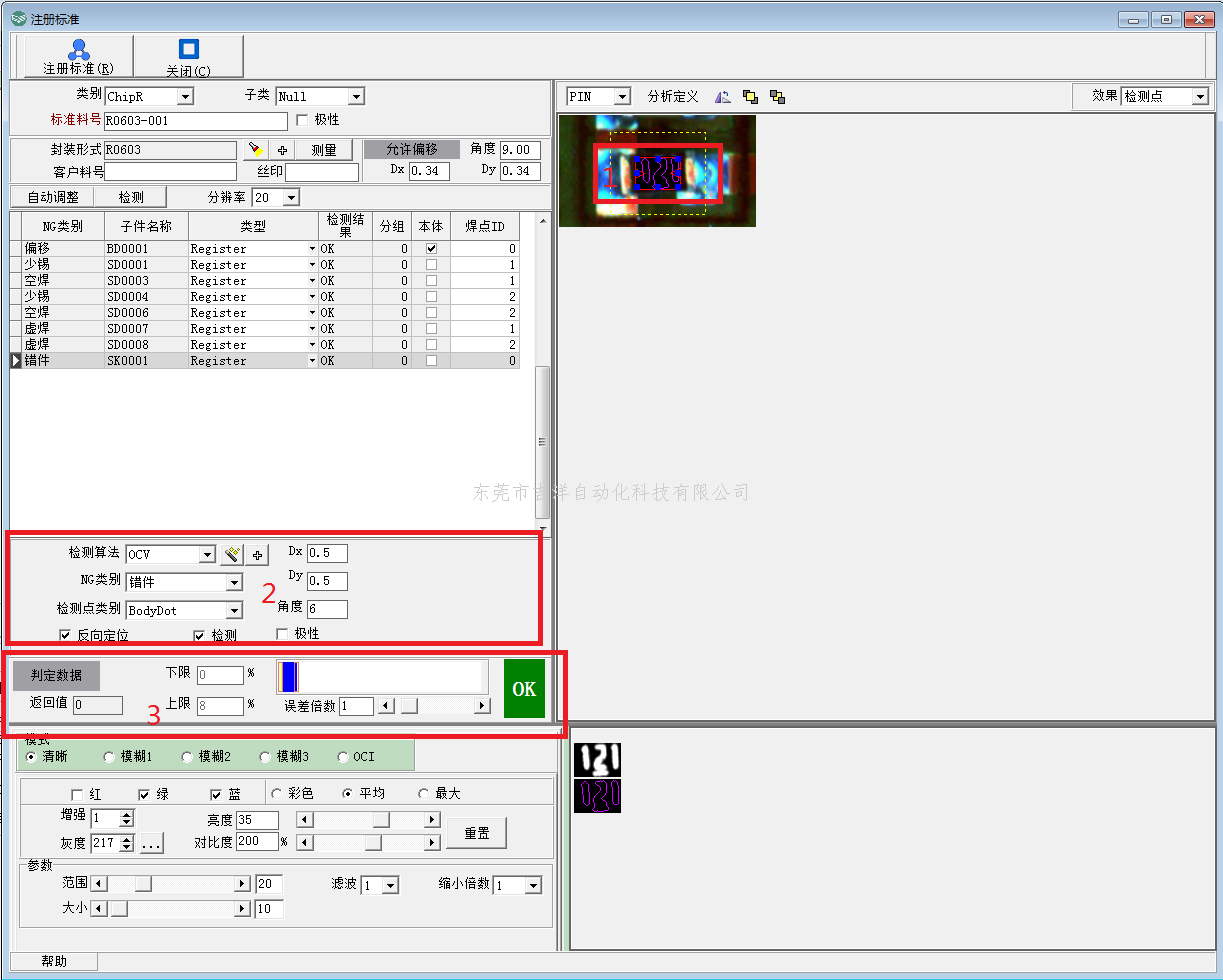Select the 模糊3 mode radio button
Screen dimensions: 1223x980
click(265, 757)
